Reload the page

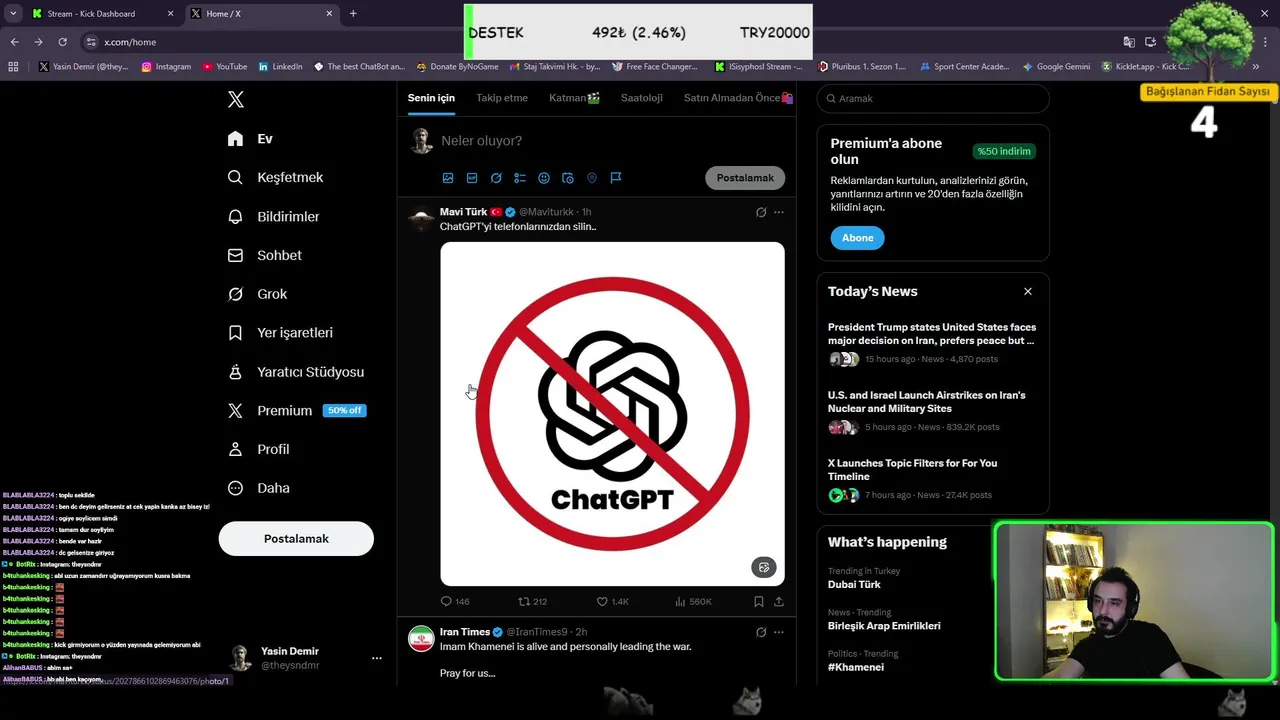pos(62,42)
